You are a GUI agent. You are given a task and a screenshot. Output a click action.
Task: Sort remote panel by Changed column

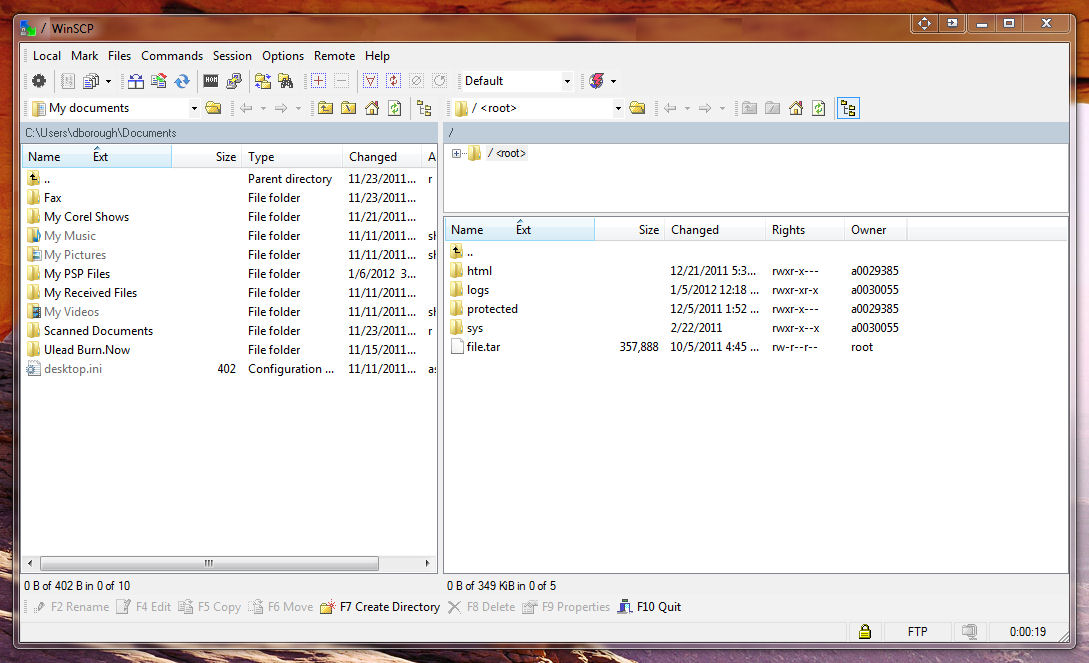click(715, 230)
